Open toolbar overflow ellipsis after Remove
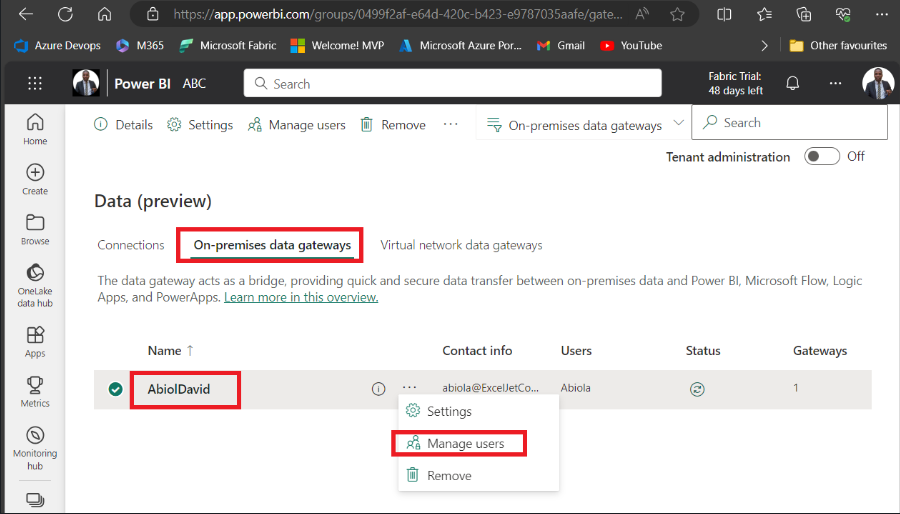Viewport: 900px width, 514px height. [450, 125]
